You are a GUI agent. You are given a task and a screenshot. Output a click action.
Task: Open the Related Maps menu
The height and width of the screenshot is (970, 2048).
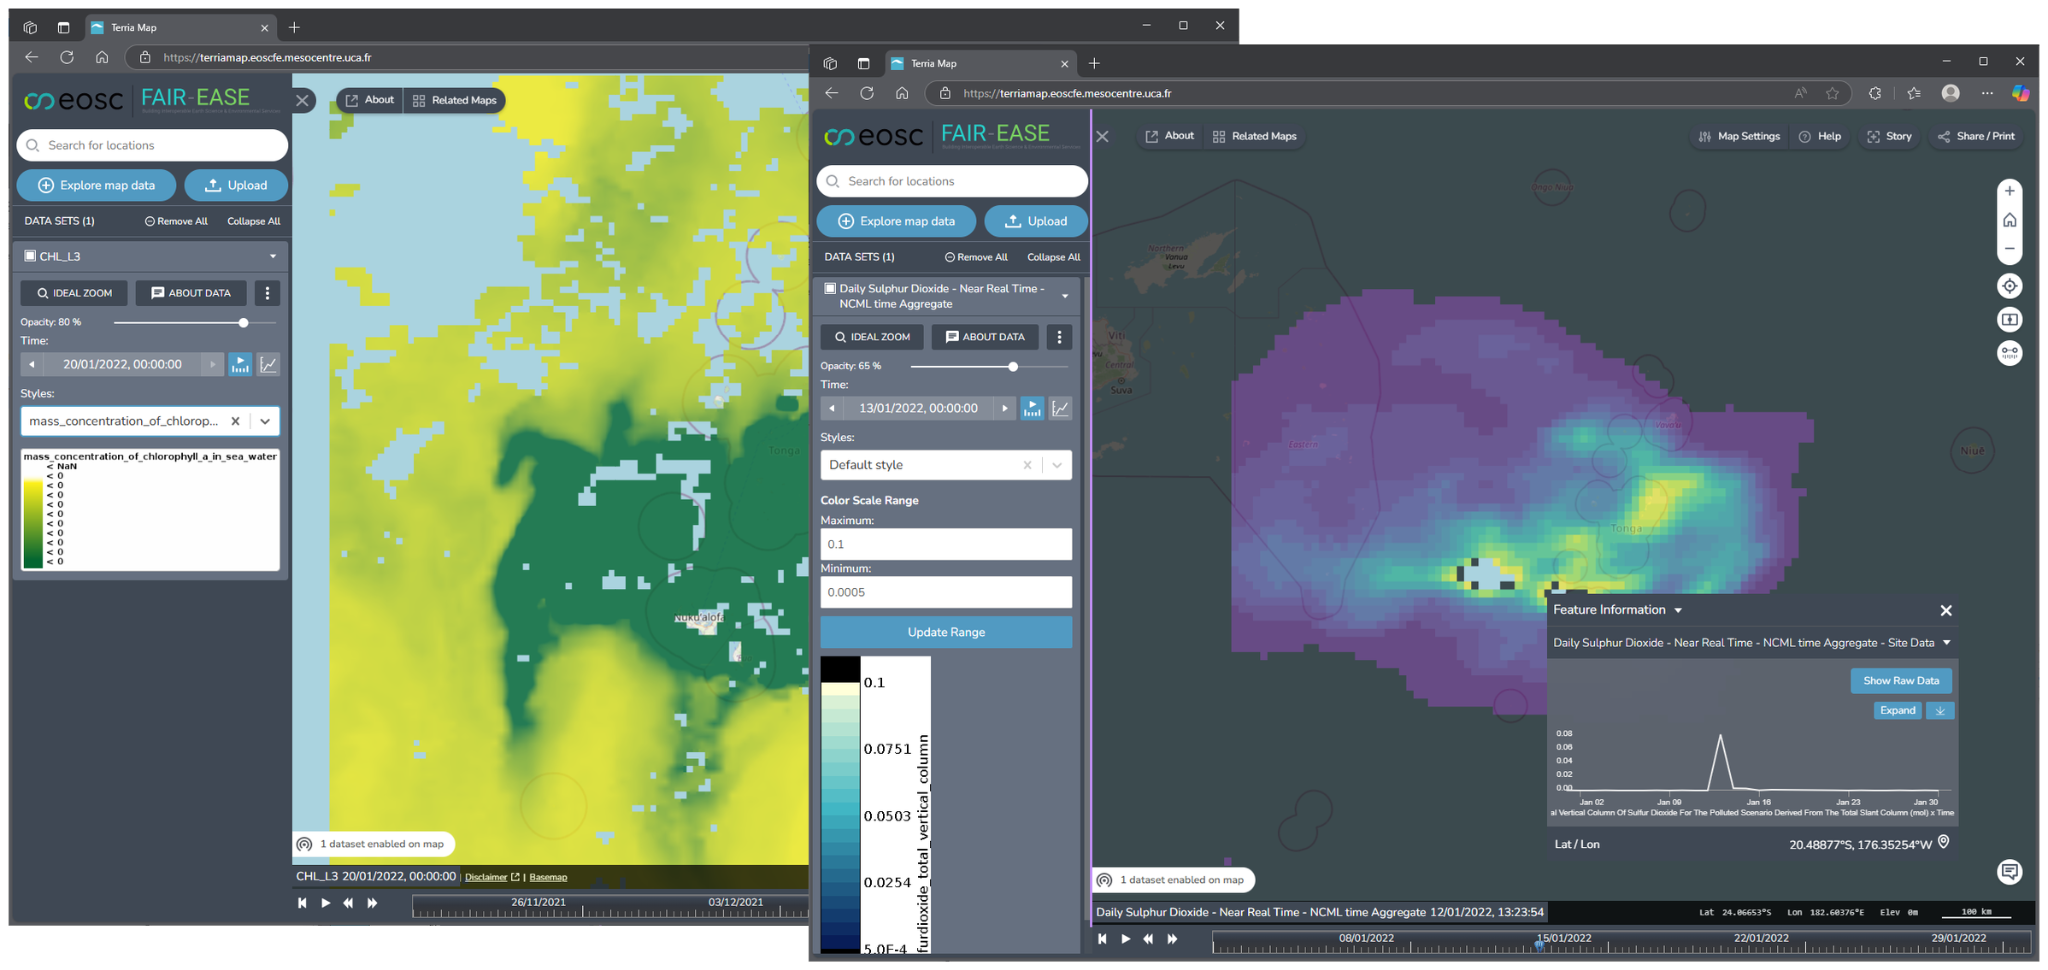pos(1255,136)
